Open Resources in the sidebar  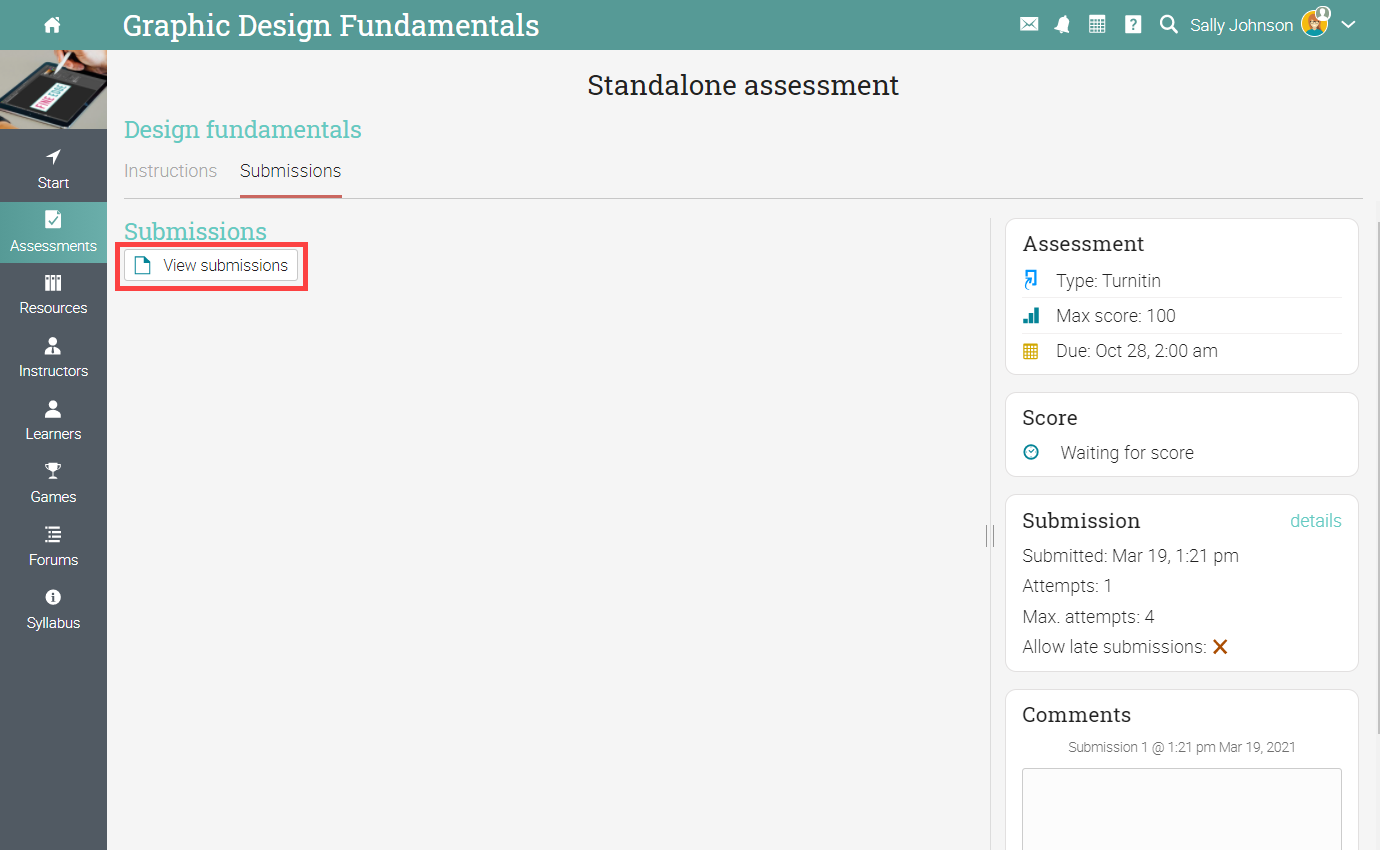(x=53, y=295)
